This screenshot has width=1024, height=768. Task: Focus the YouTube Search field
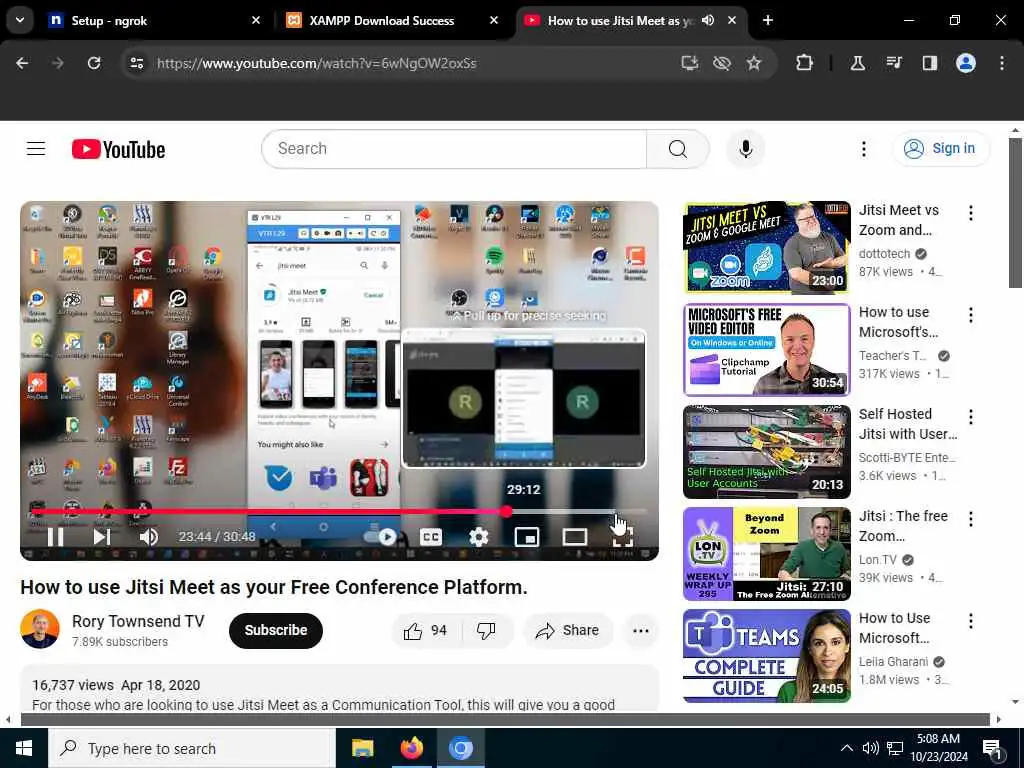click(x=454, y=149)
